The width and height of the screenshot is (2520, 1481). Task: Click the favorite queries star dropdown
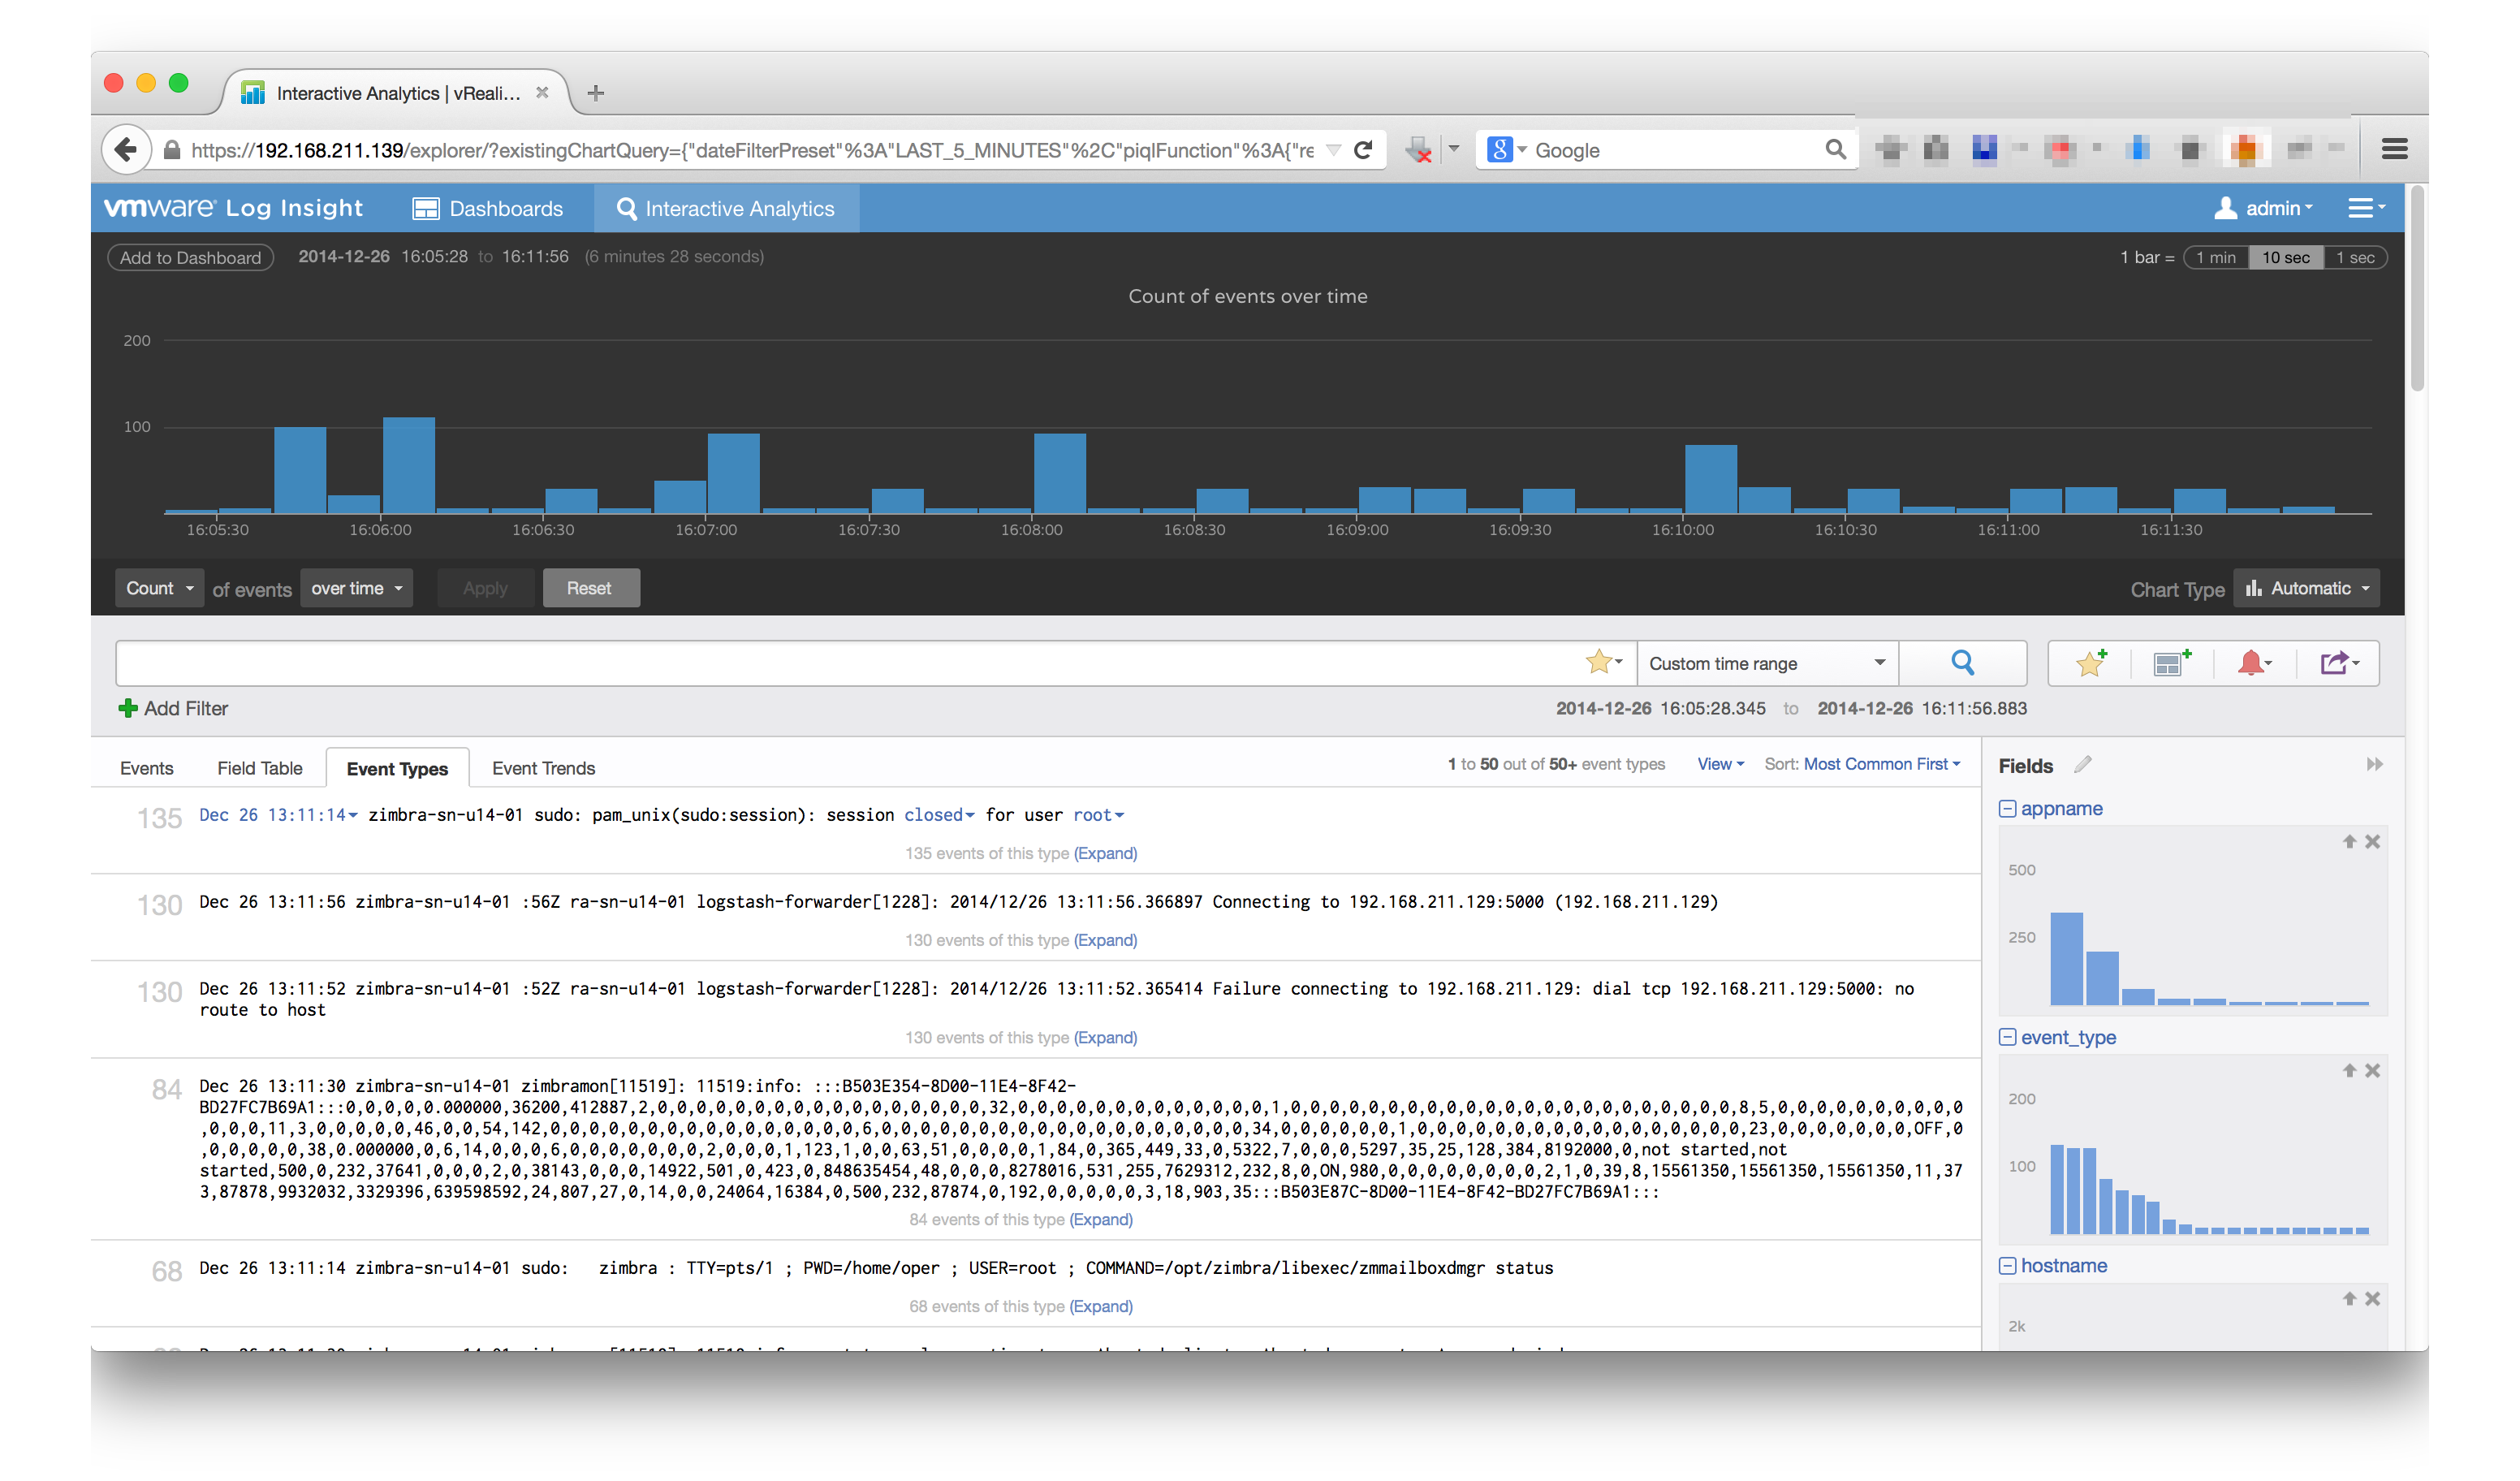[1604, 662]
